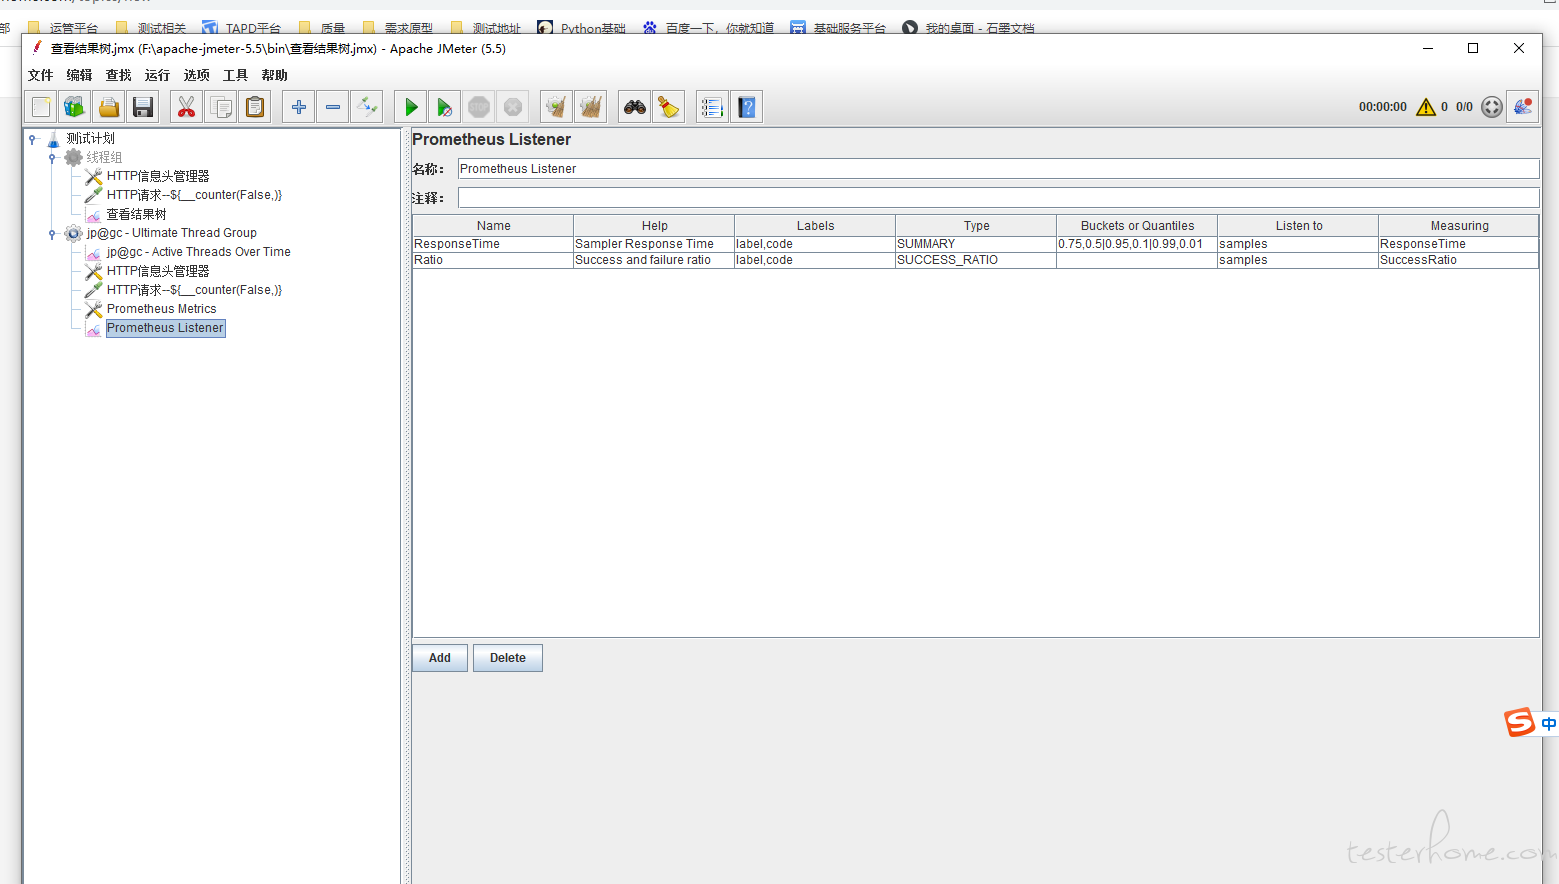Click the Clear All brooms icon
Screen dimensions: 1559x884
pos(591,107)
